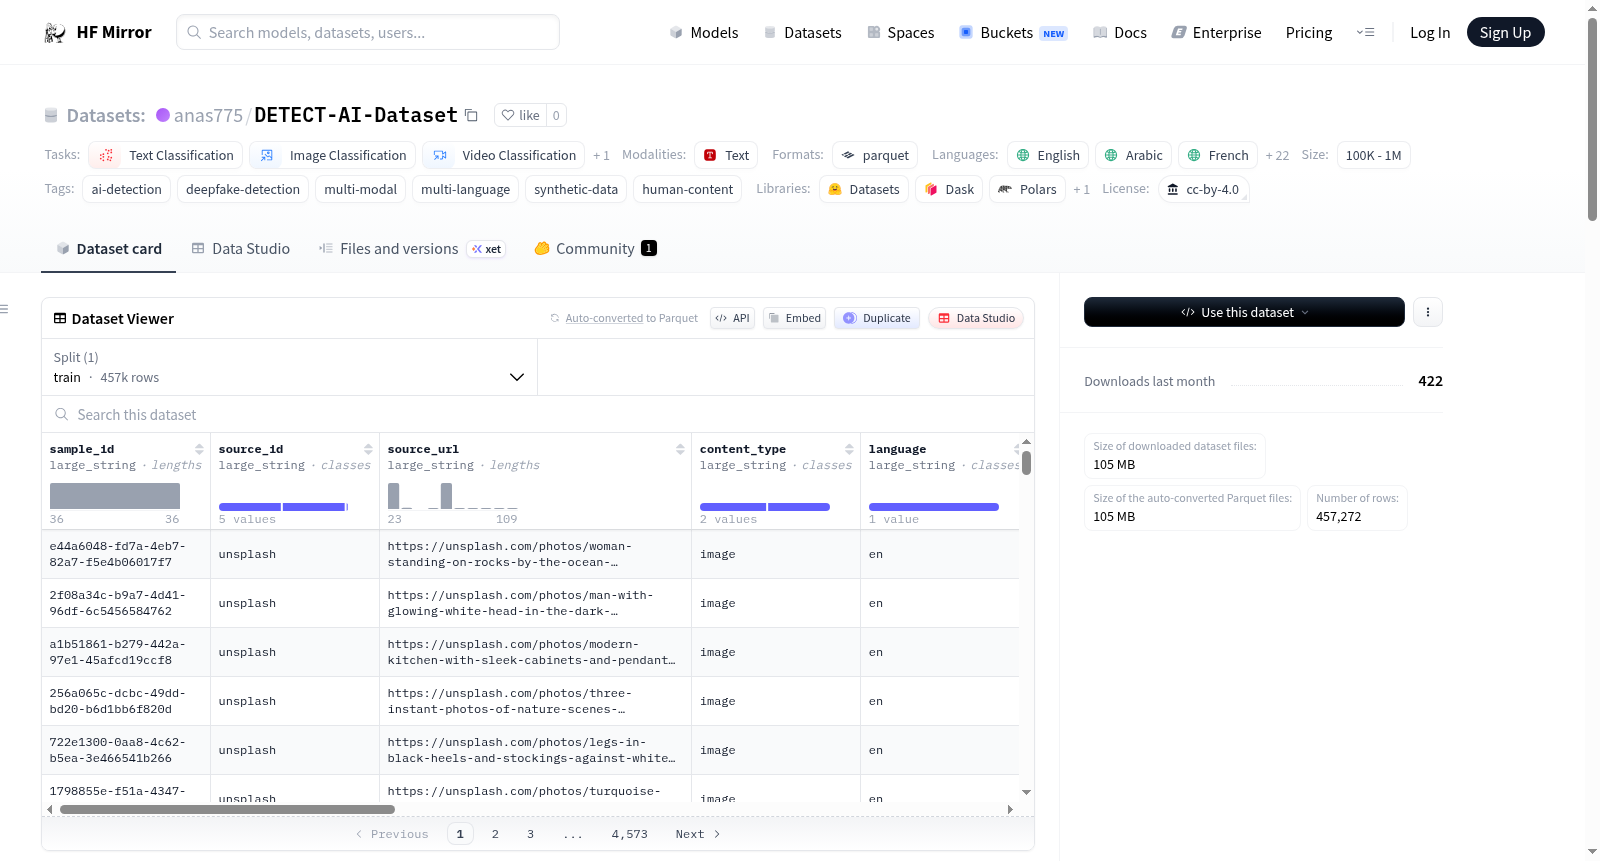Open the Pricing page
1600x861 pixels.
1309,33
